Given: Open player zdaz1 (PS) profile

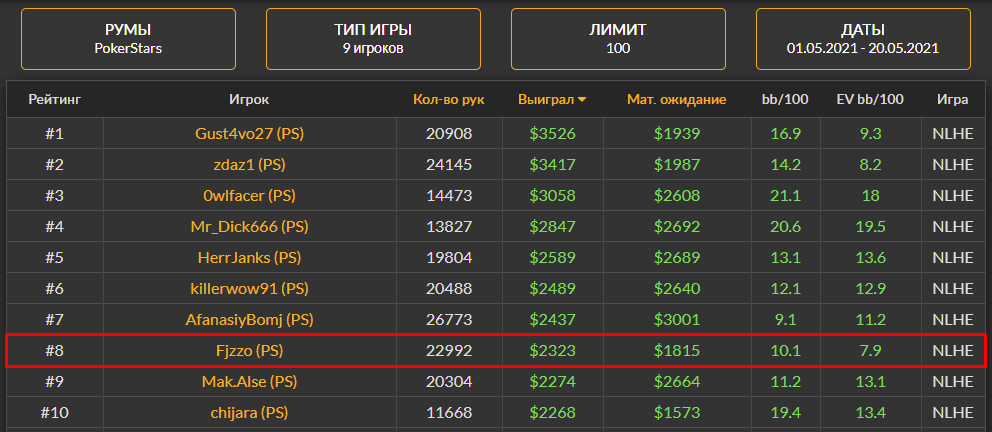Looking at the screenshot, I should point(249,164).
